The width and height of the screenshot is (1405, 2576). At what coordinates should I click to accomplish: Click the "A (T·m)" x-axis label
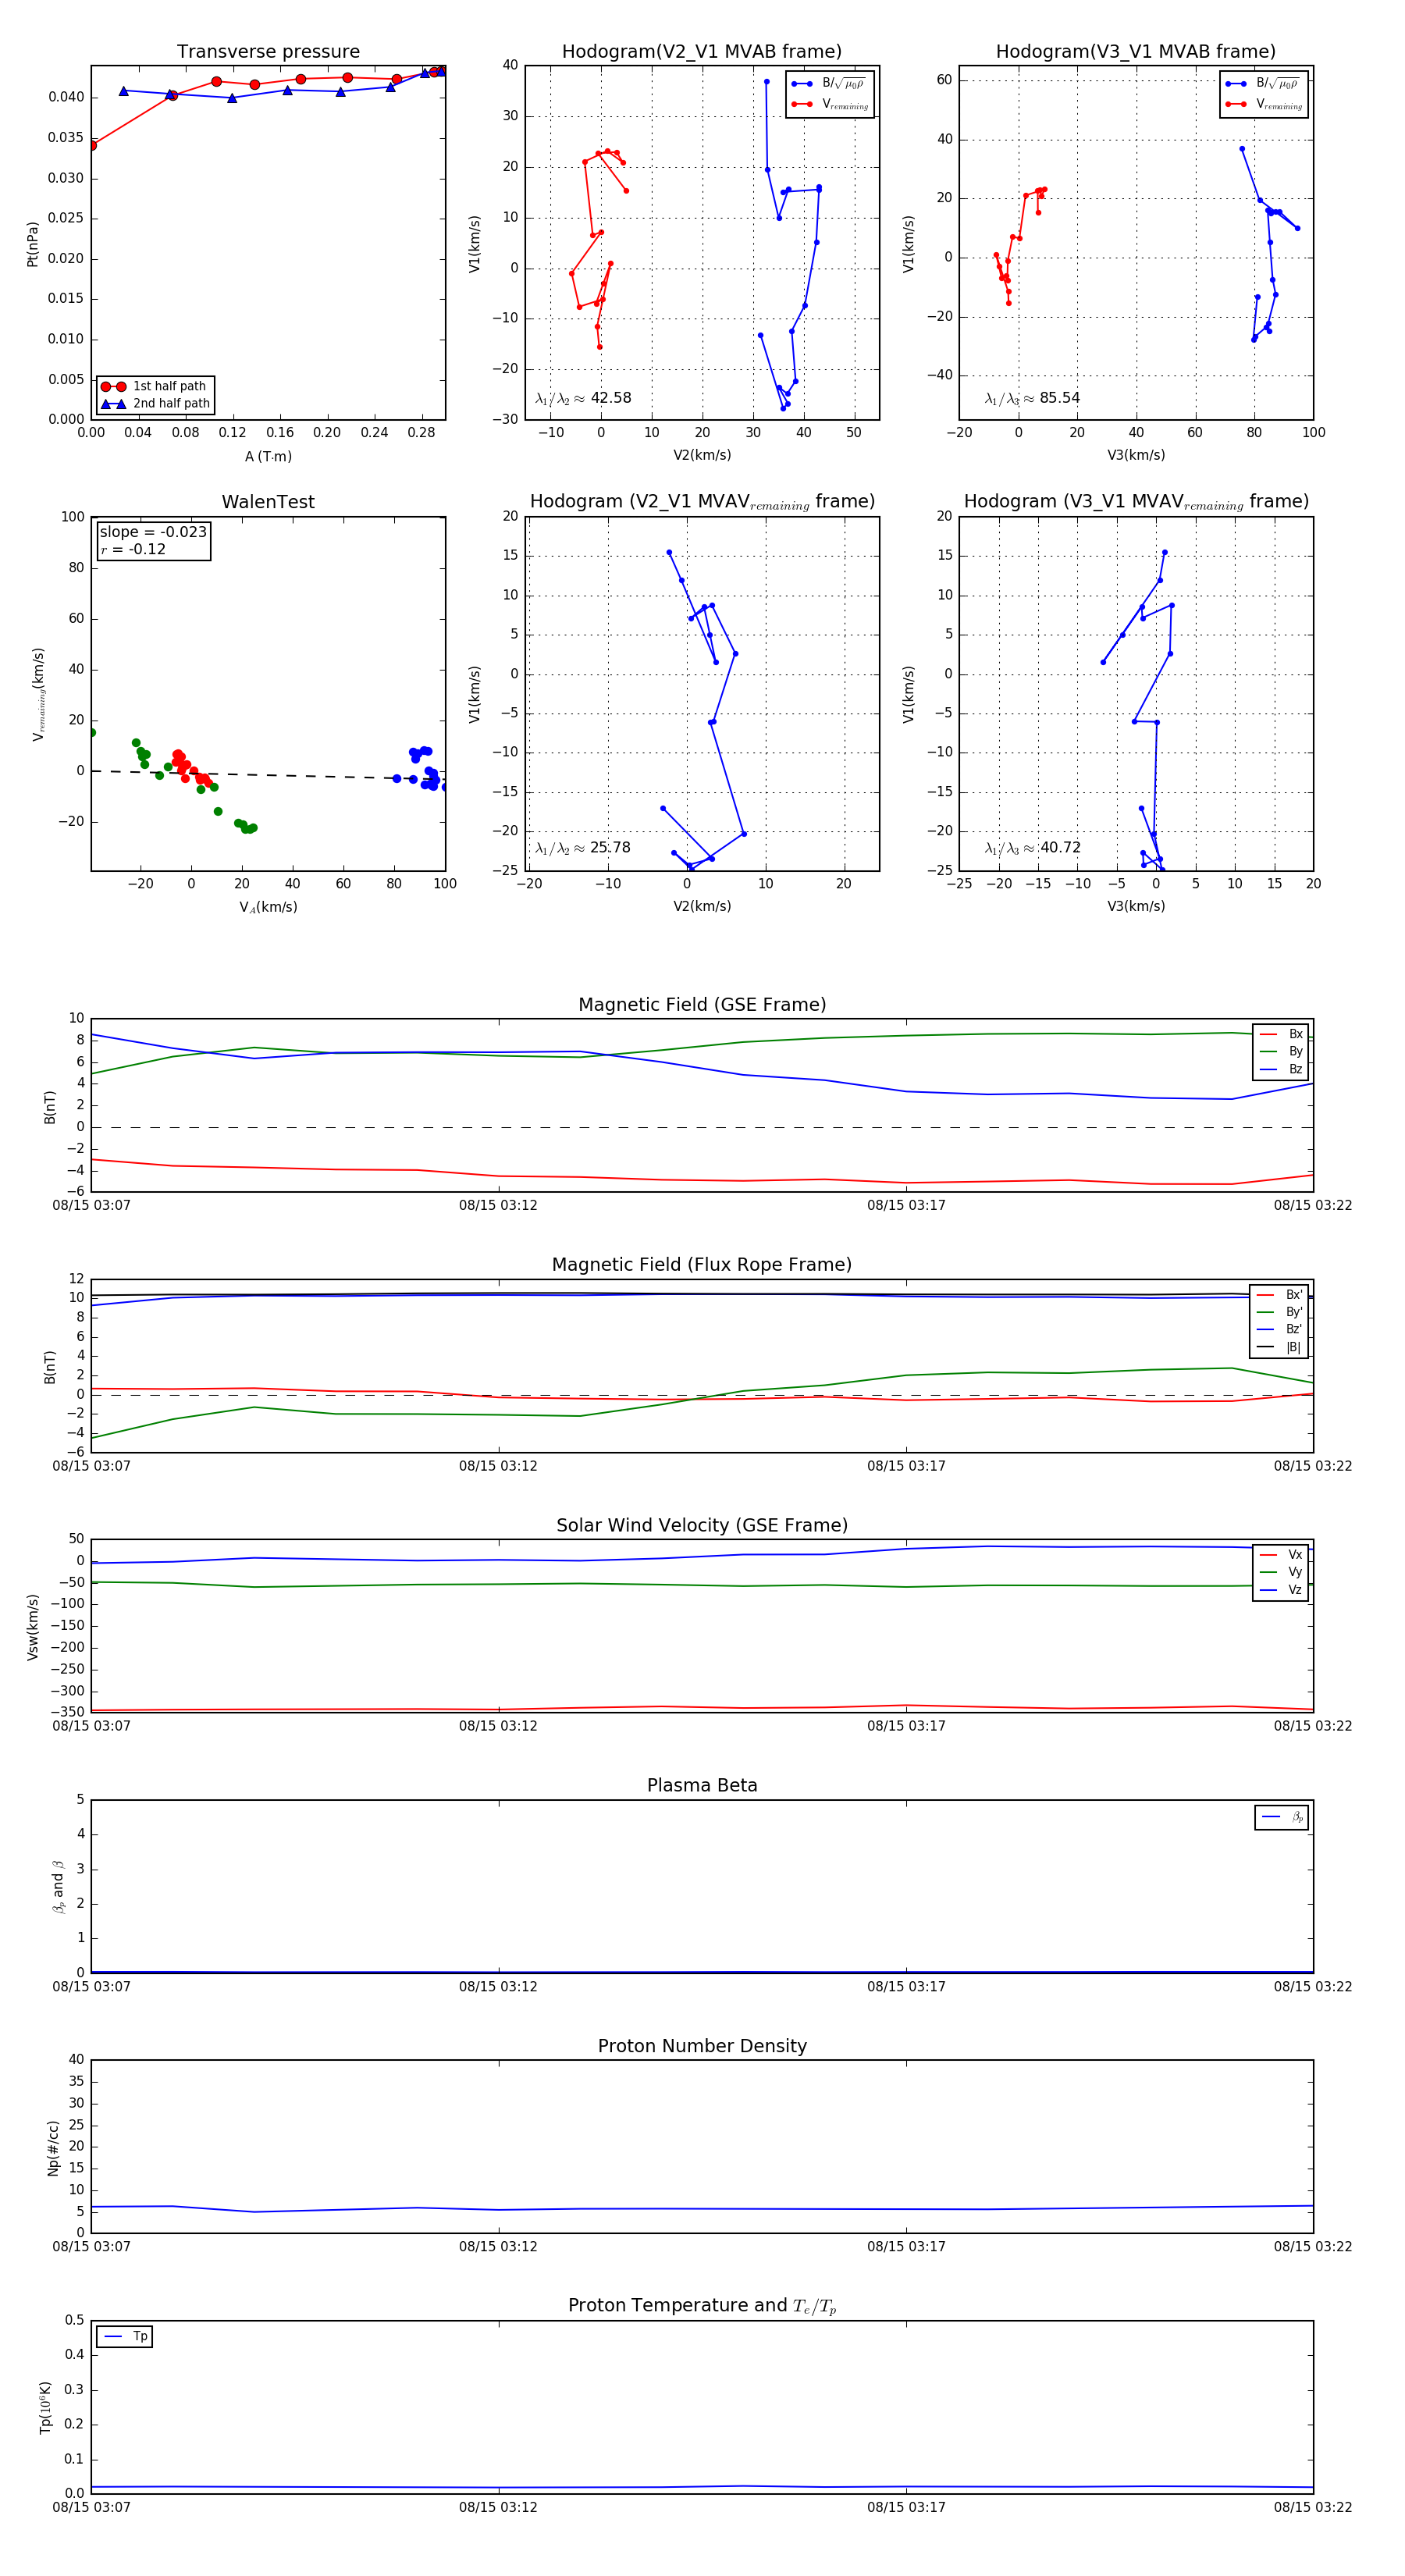(x=268, y=456)
